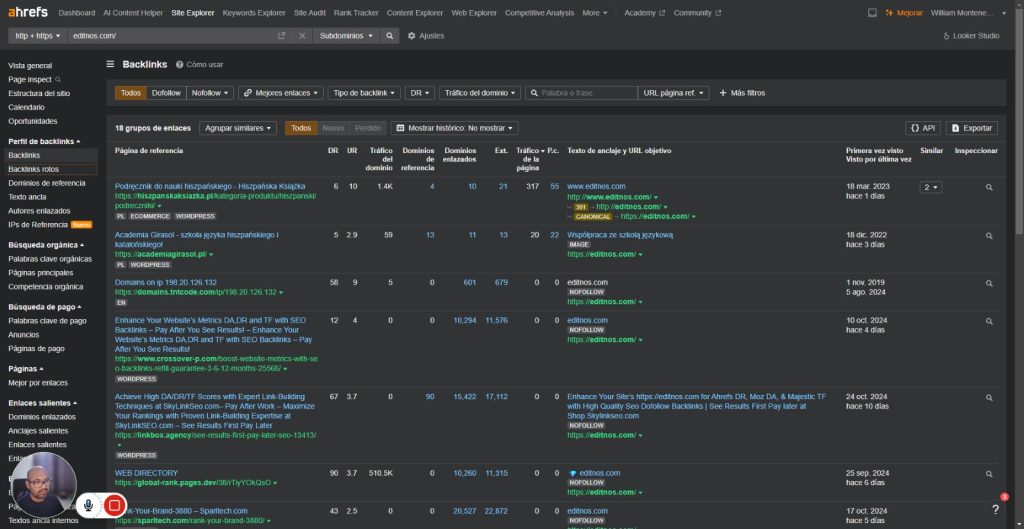Sort by the DR column header
The width and height of the screenshot is (1024, 529).
click(x=333, y=150)
